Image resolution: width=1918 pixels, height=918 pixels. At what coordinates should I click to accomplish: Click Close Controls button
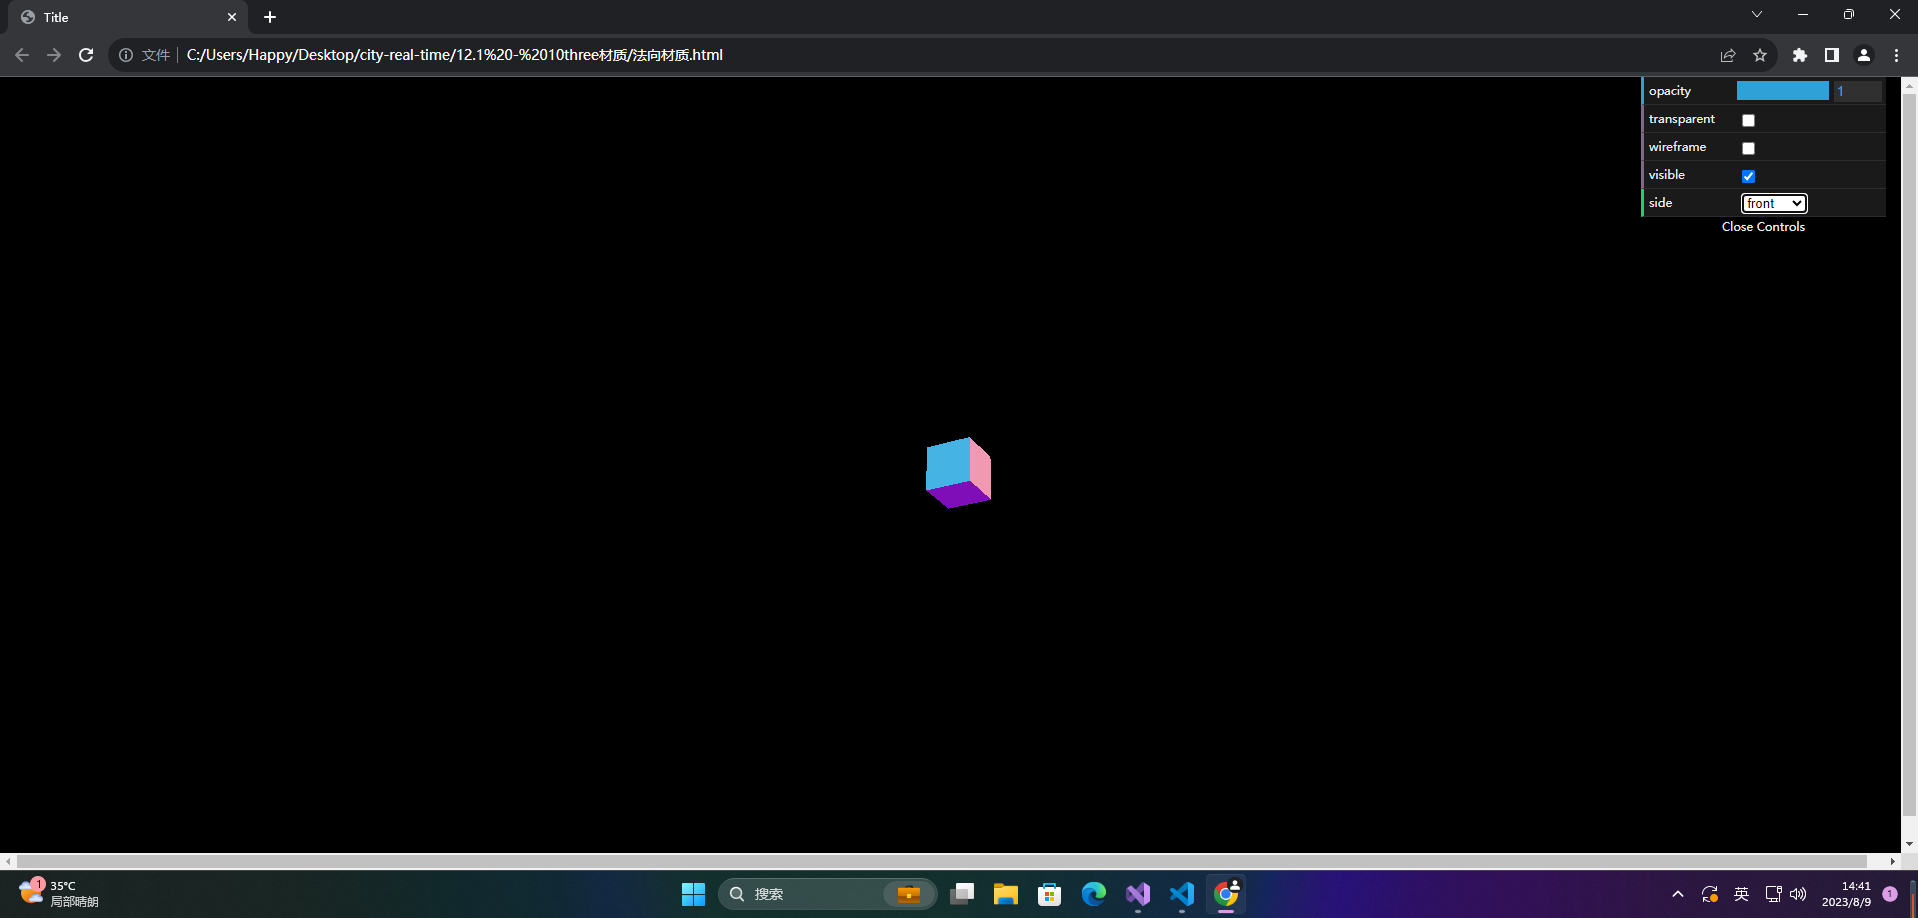tap(1763, 227)
